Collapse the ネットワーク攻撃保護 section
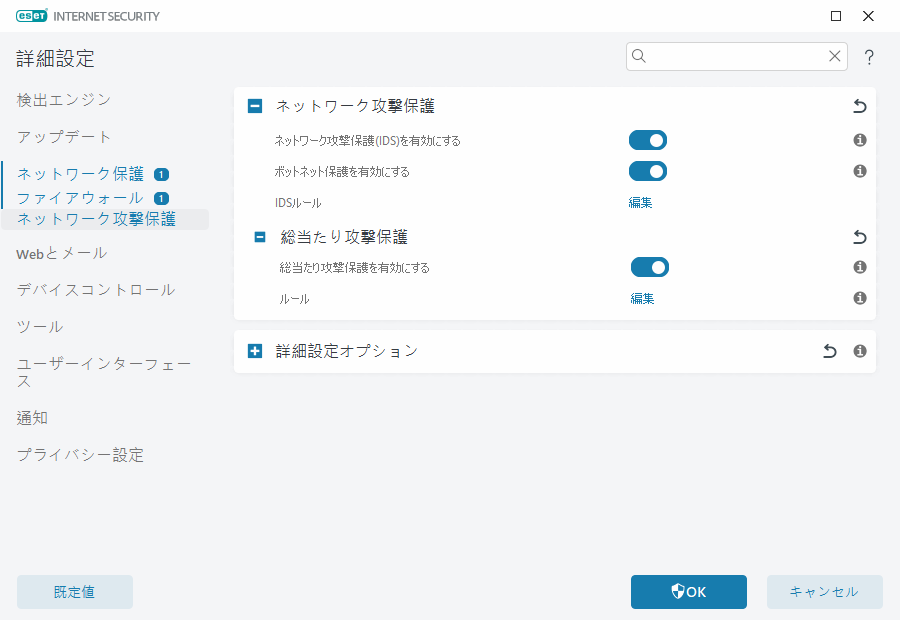 [x=255, y=106]
